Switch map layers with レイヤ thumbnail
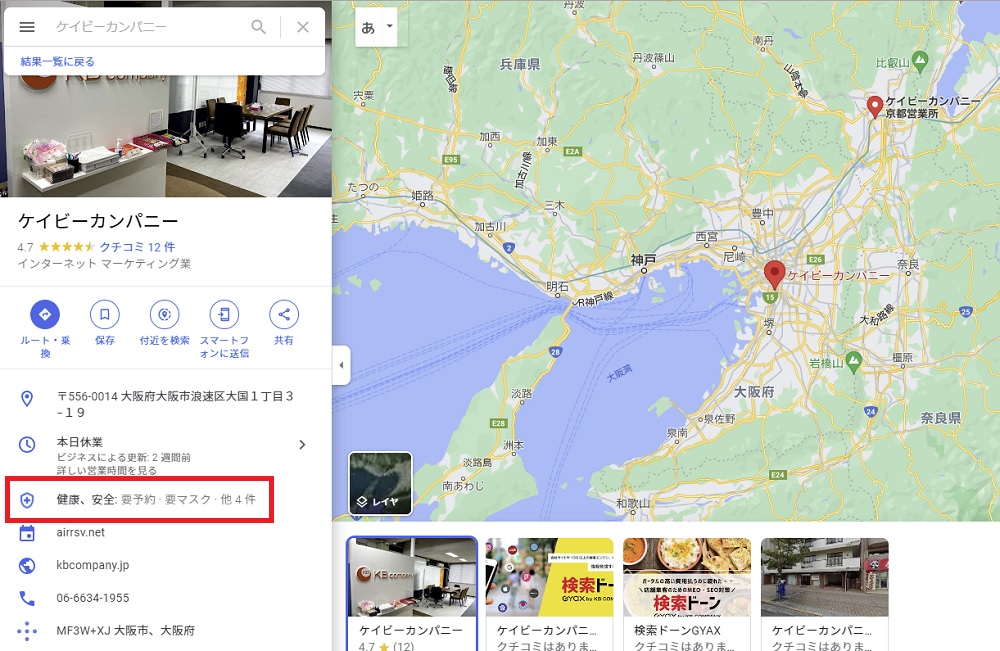Screen dimensions: 1000x651 (x=380, y=483)
